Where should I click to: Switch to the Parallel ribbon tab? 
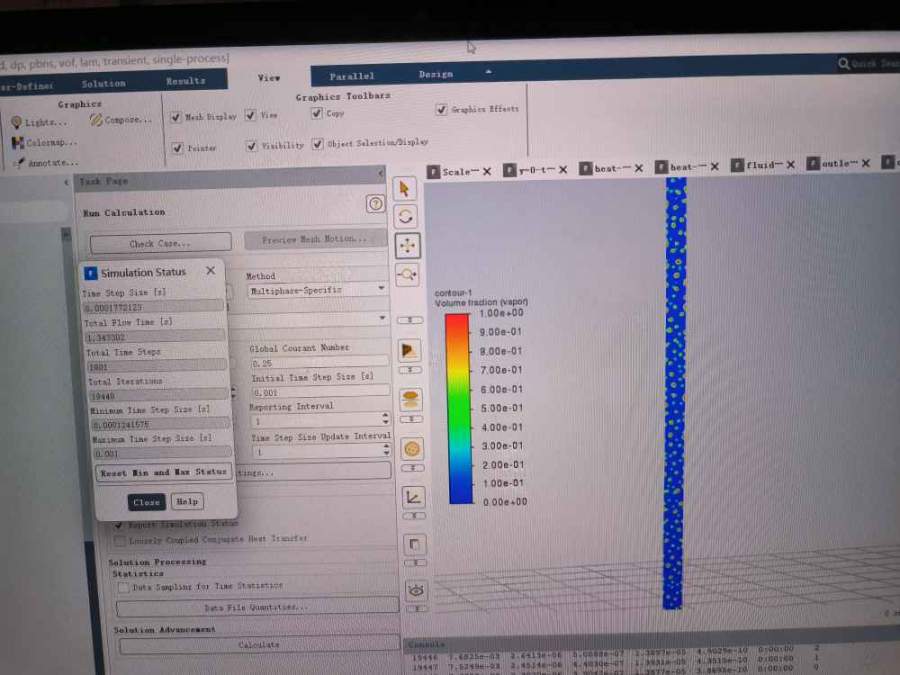coord(352,76)
